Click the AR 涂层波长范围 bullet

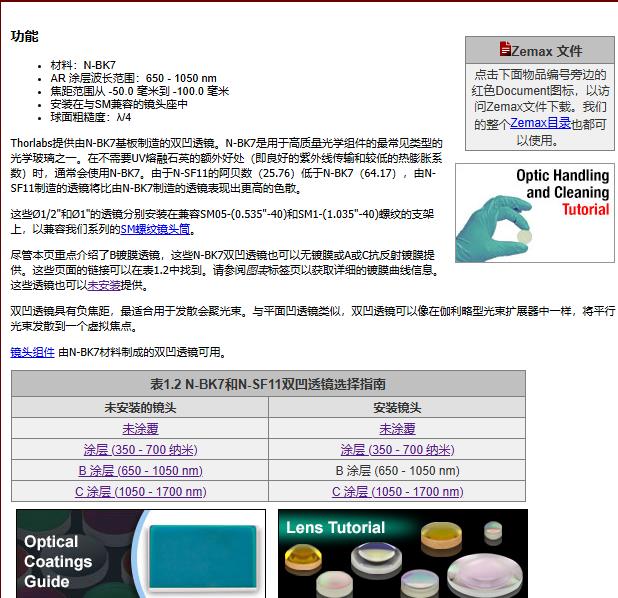click(133, 78)
